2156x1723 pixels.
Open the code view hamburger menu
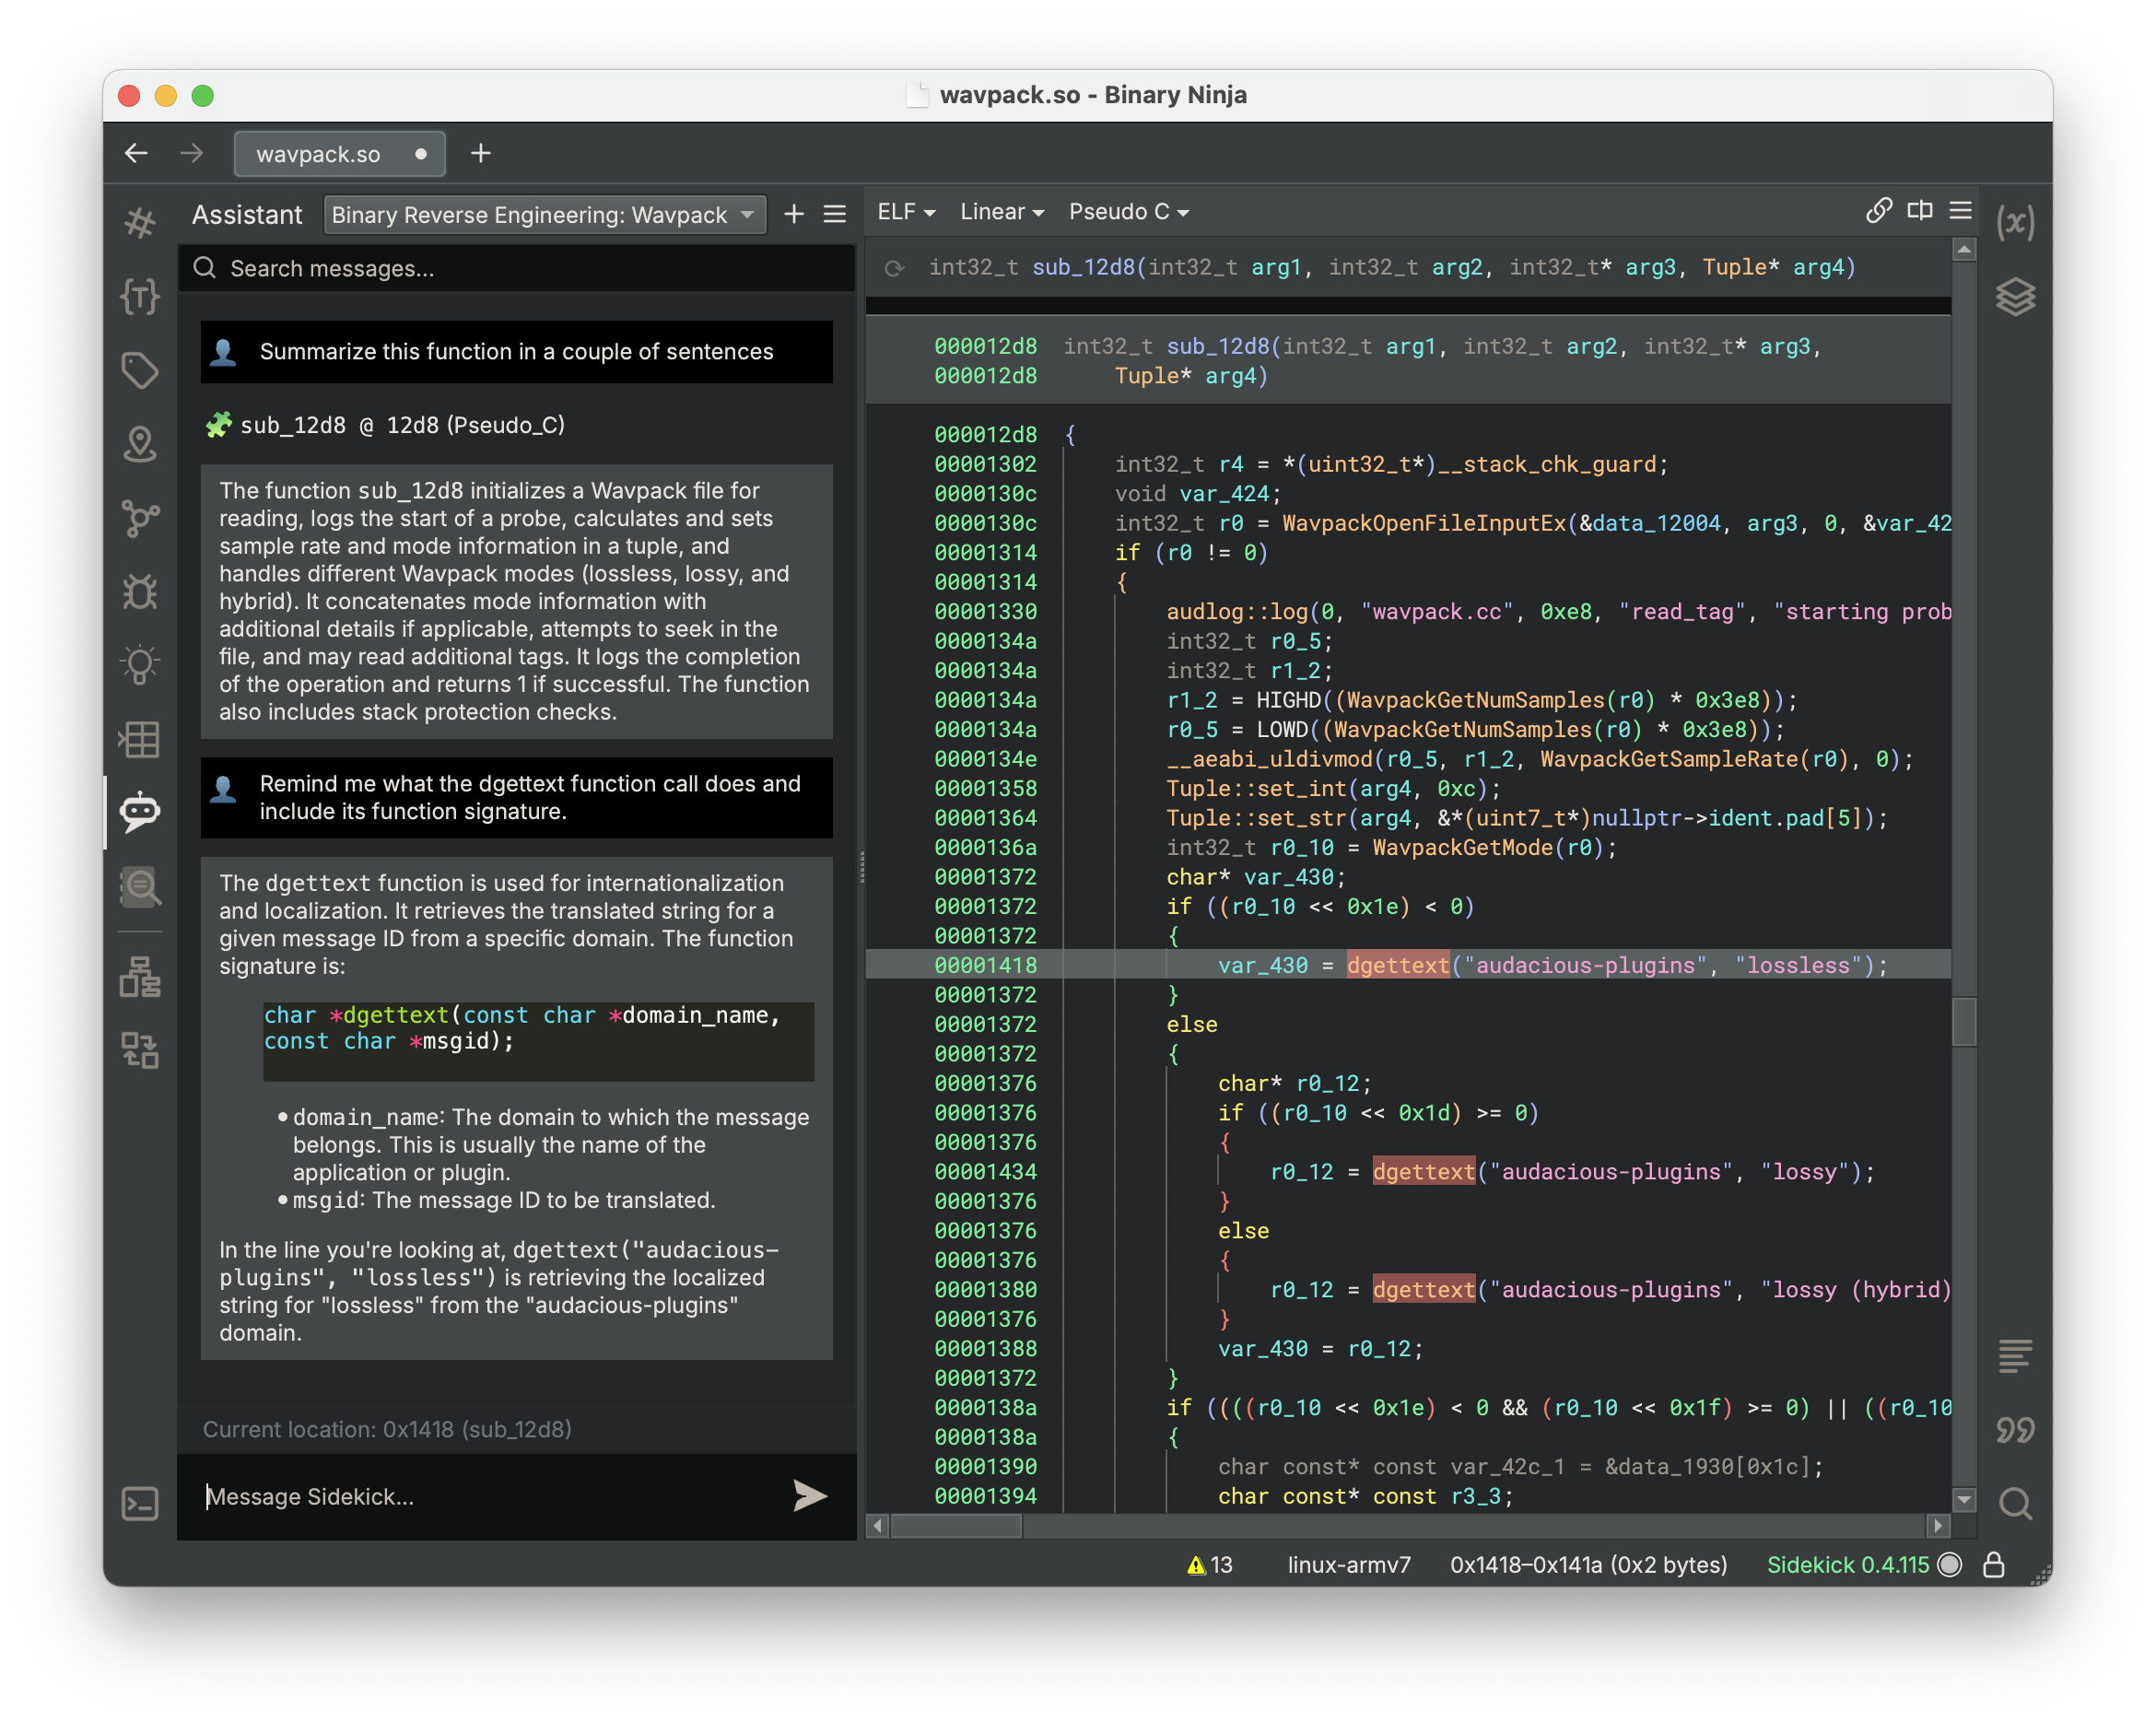(1961, 211)
